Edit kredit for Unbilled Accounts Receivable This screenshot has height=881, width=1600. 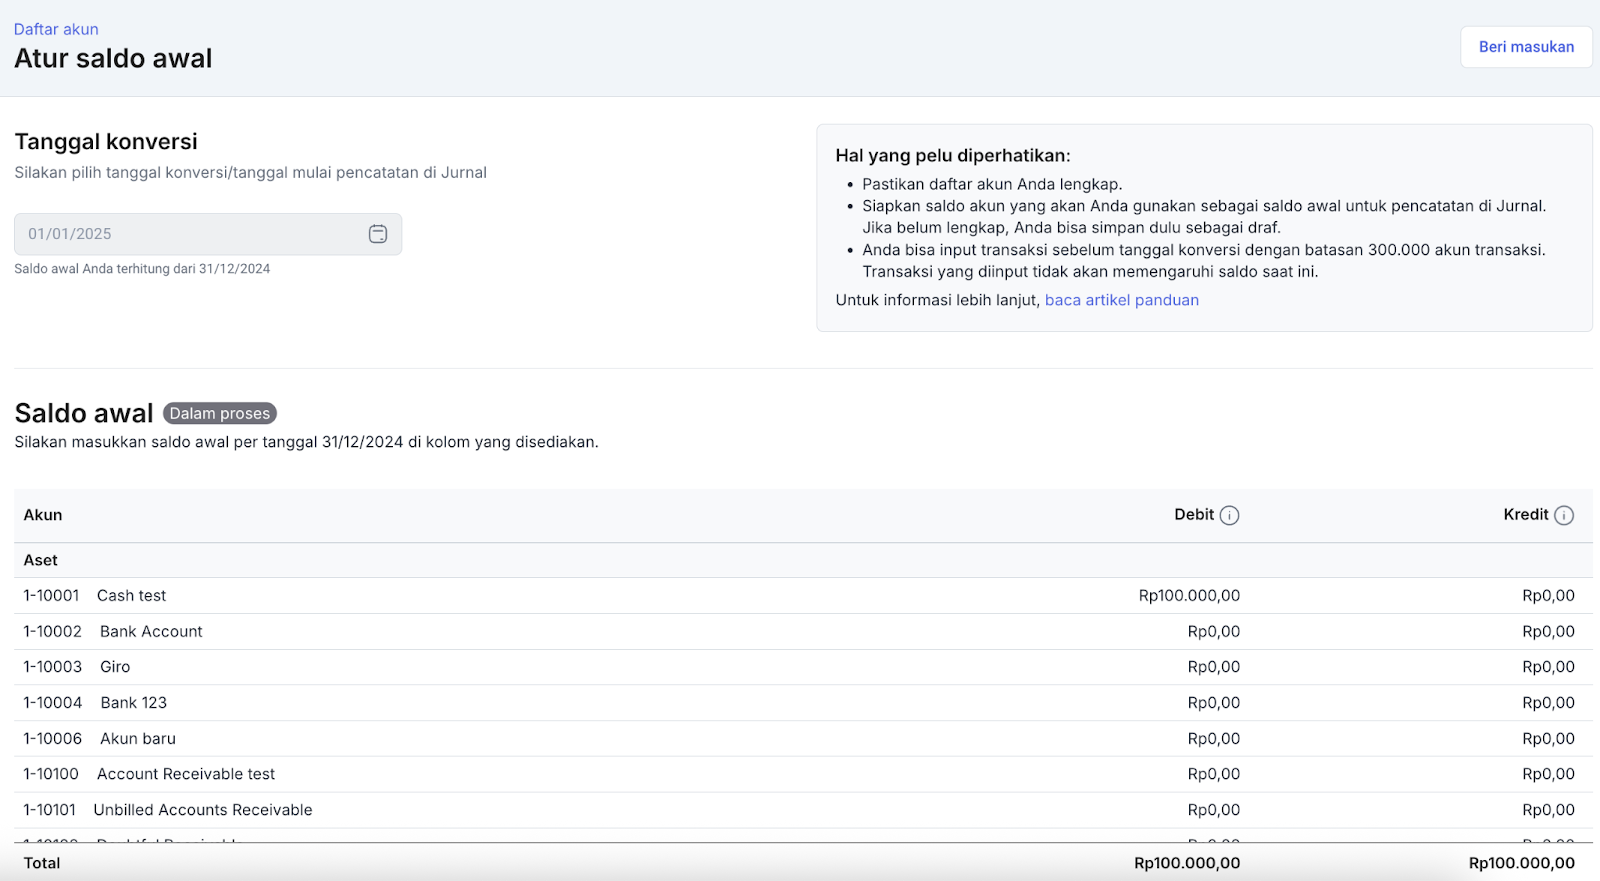pyautogui.click(x=1548, y=810)
